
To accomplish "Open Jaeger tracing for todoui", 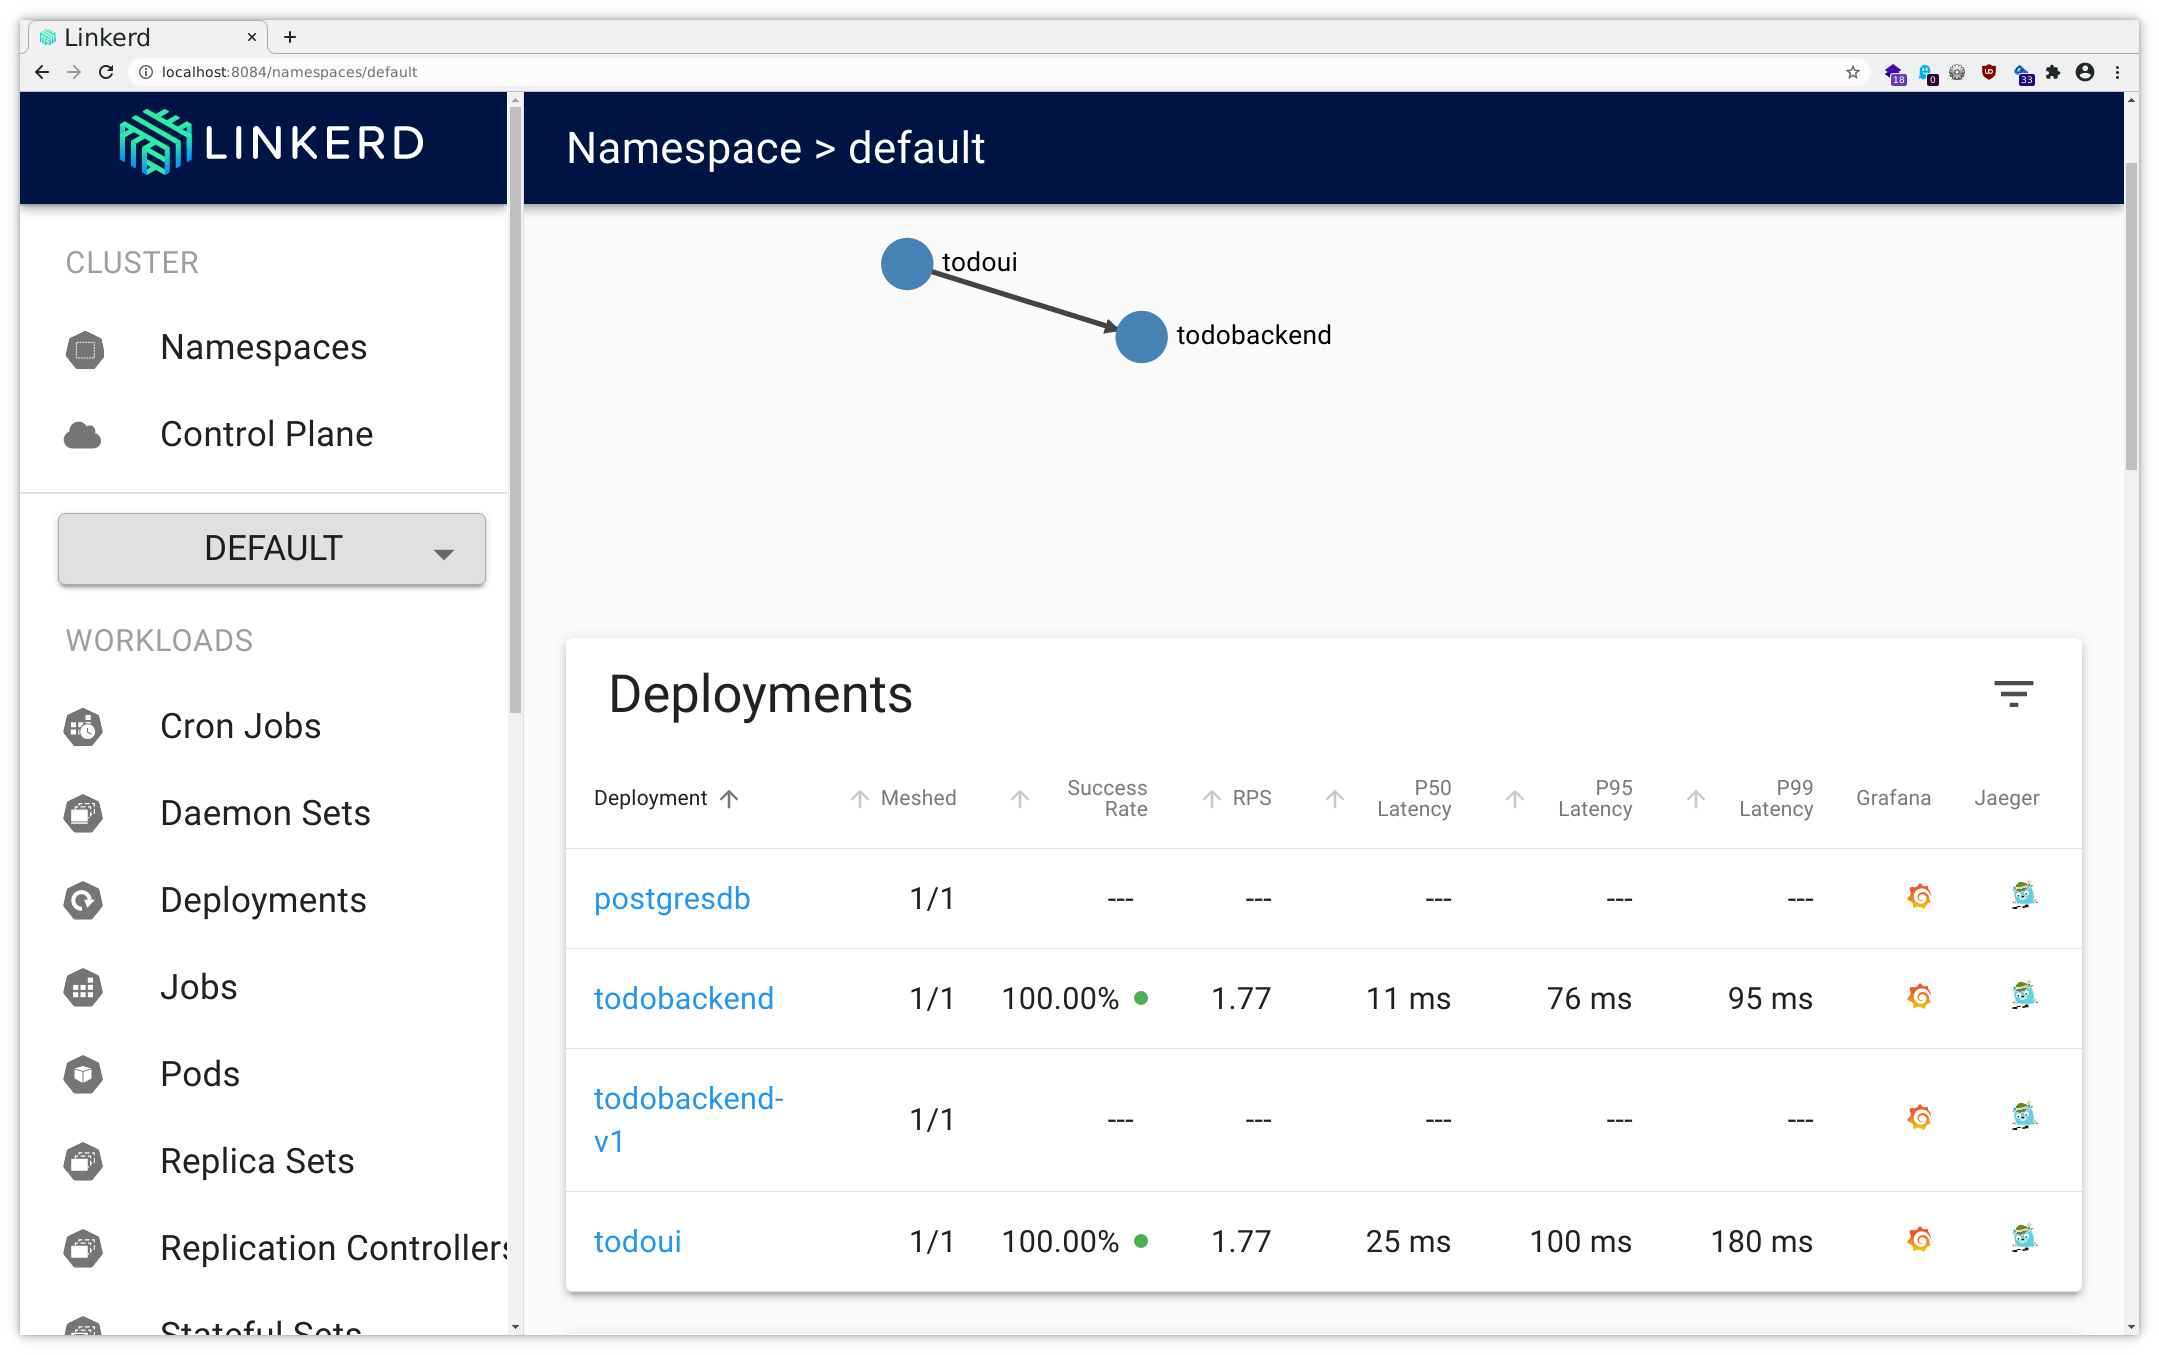I will (x=2023, y=1240).
